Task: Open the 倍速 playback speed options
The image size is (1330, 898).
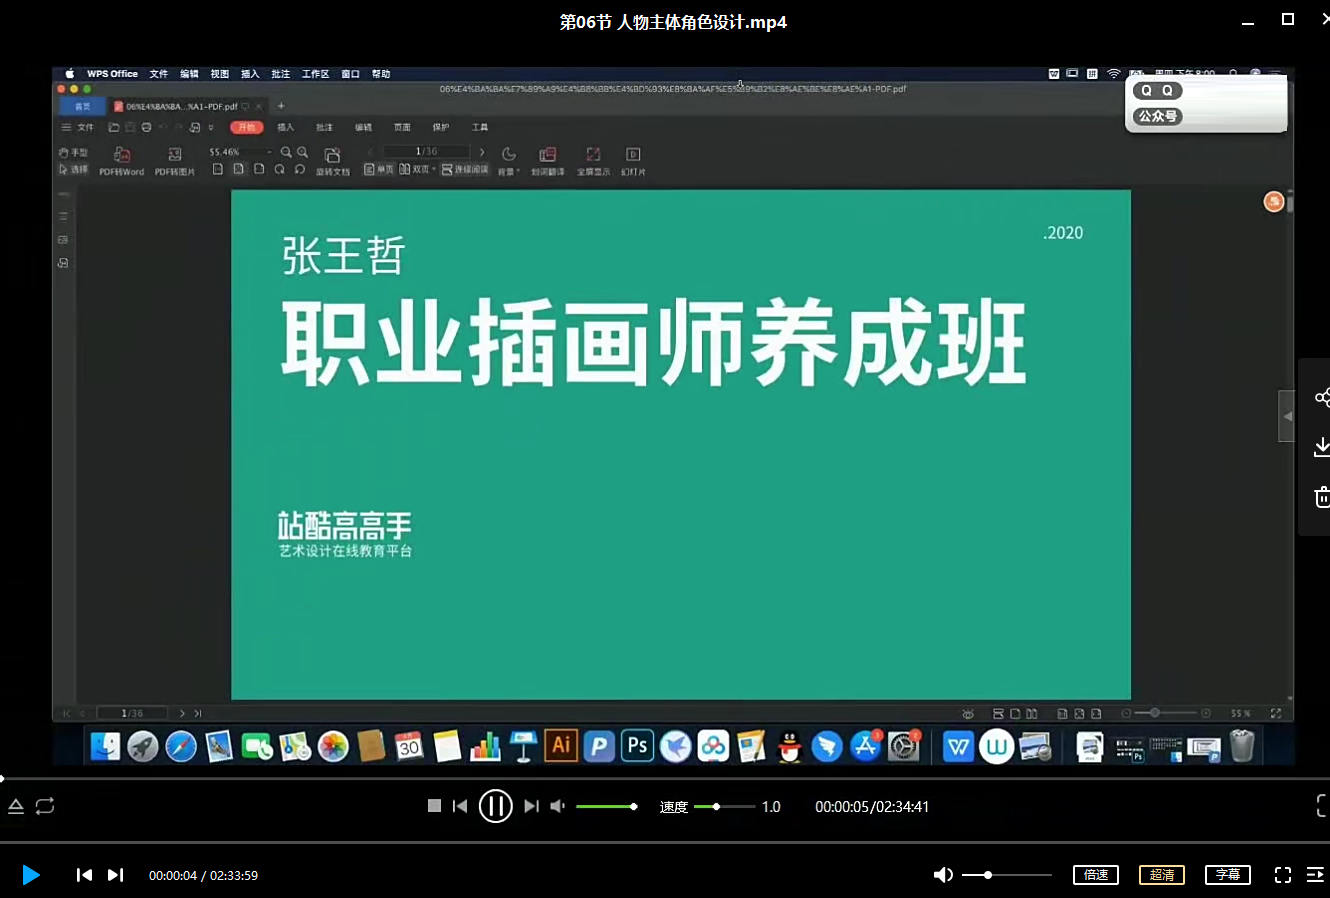Action: (1095, 875)
